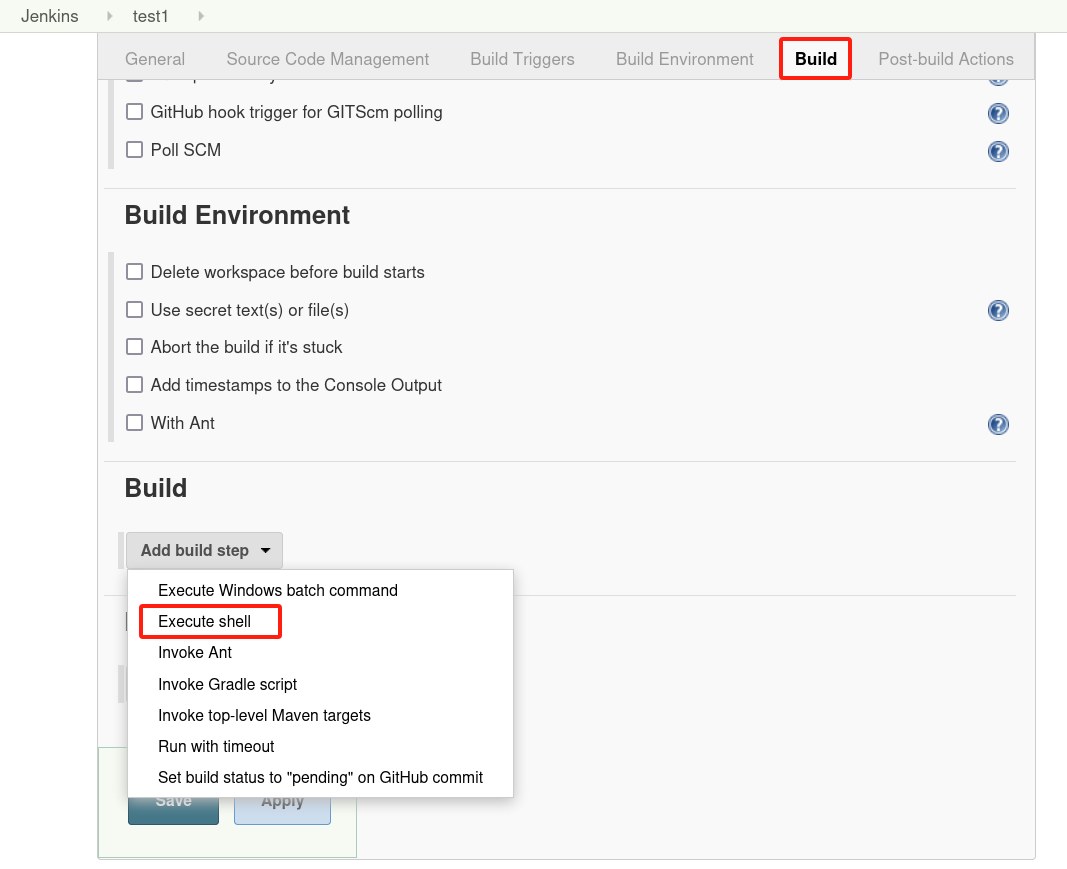The width and height of the screenshot is (1067, 869).
Task: Expand the arrow after test1 breadcrumb
Action: click(x=201, y=16)
